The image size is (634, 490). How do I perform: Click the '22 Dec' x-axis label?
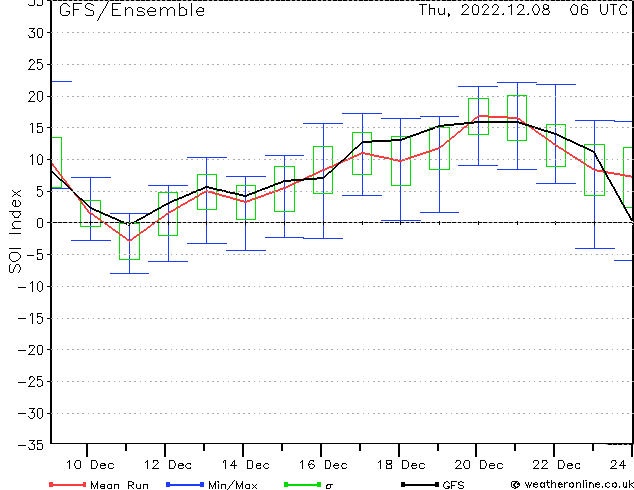(556, 465)
